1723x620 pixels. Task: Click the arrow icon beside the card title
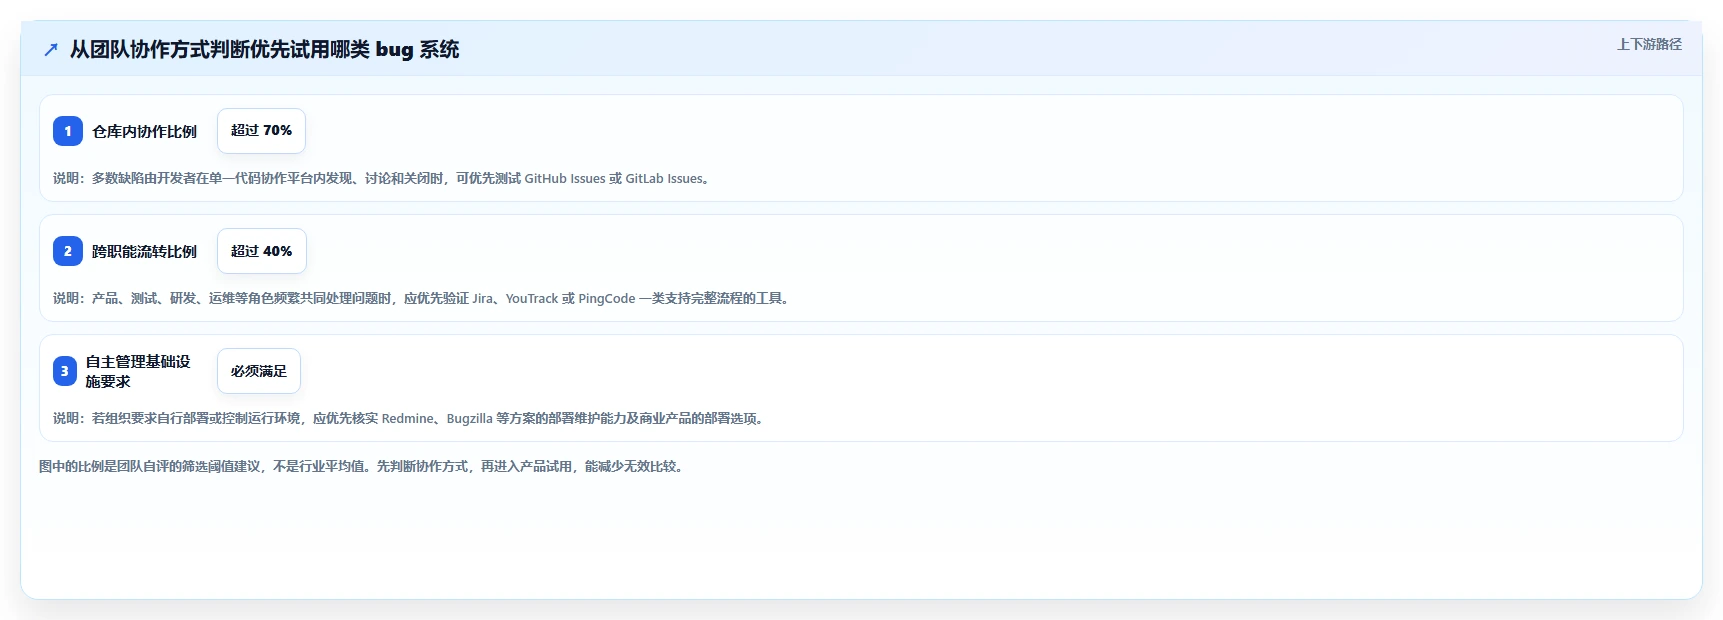pos(51,49)
